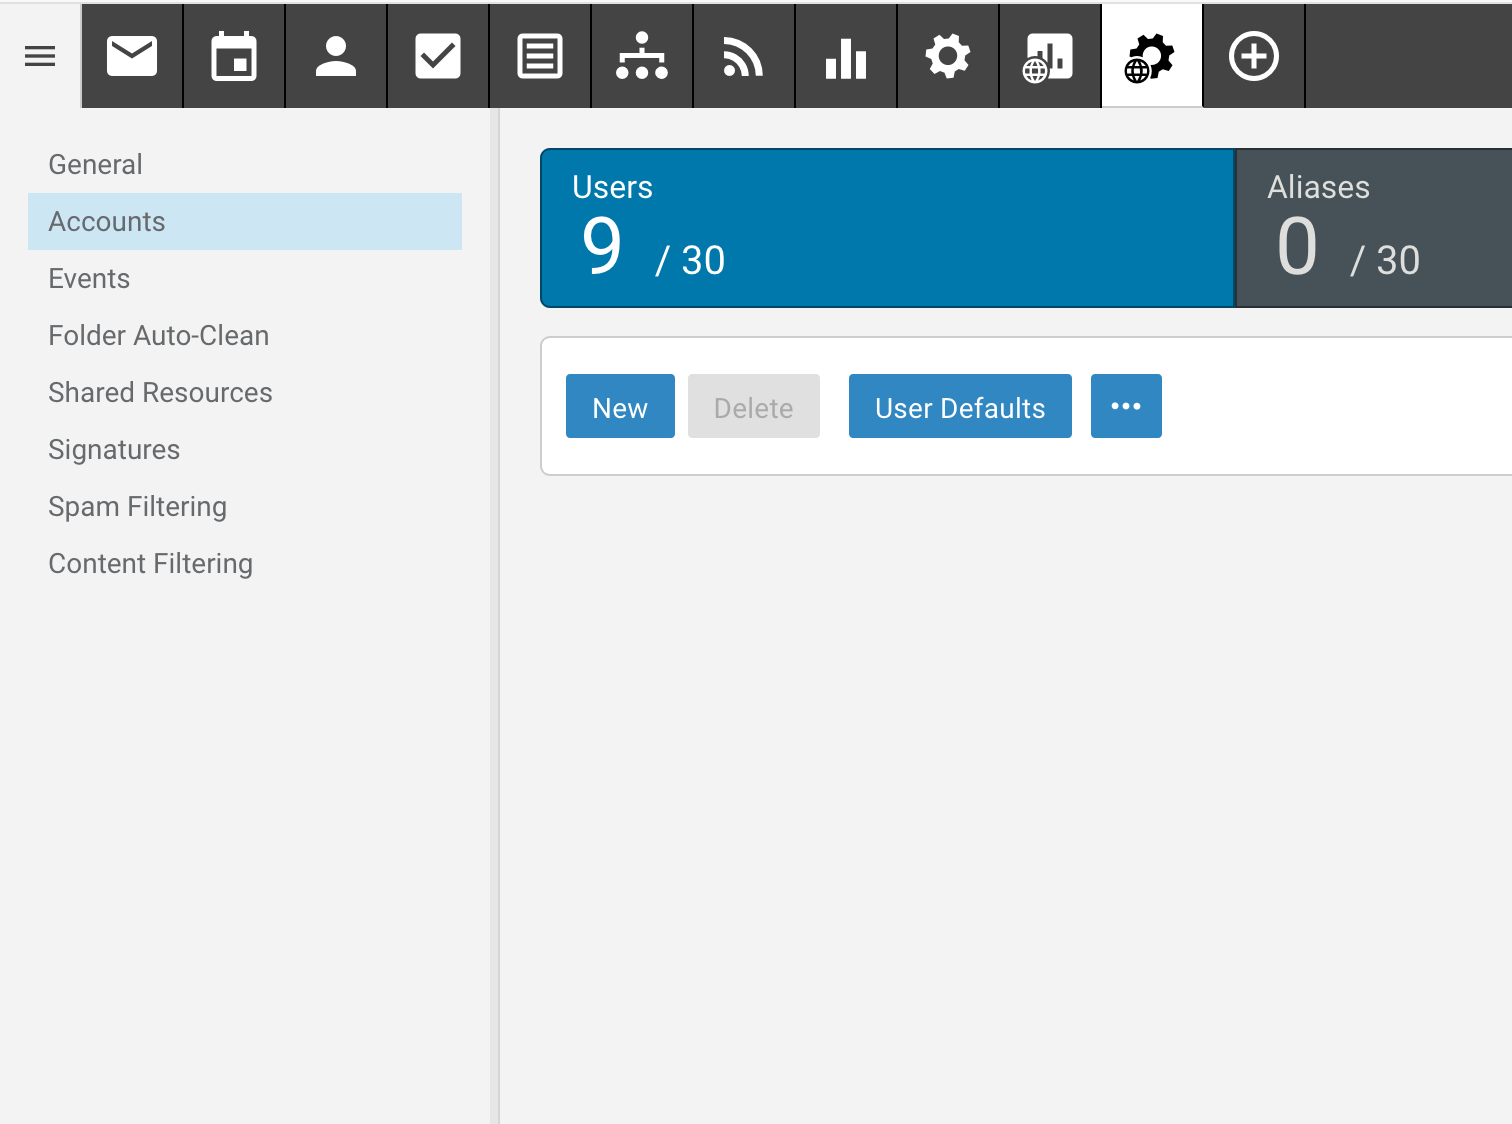The image size is (1512, 1124).
Task: Open the Email envelope icon
Action: [x=132, y=56]
